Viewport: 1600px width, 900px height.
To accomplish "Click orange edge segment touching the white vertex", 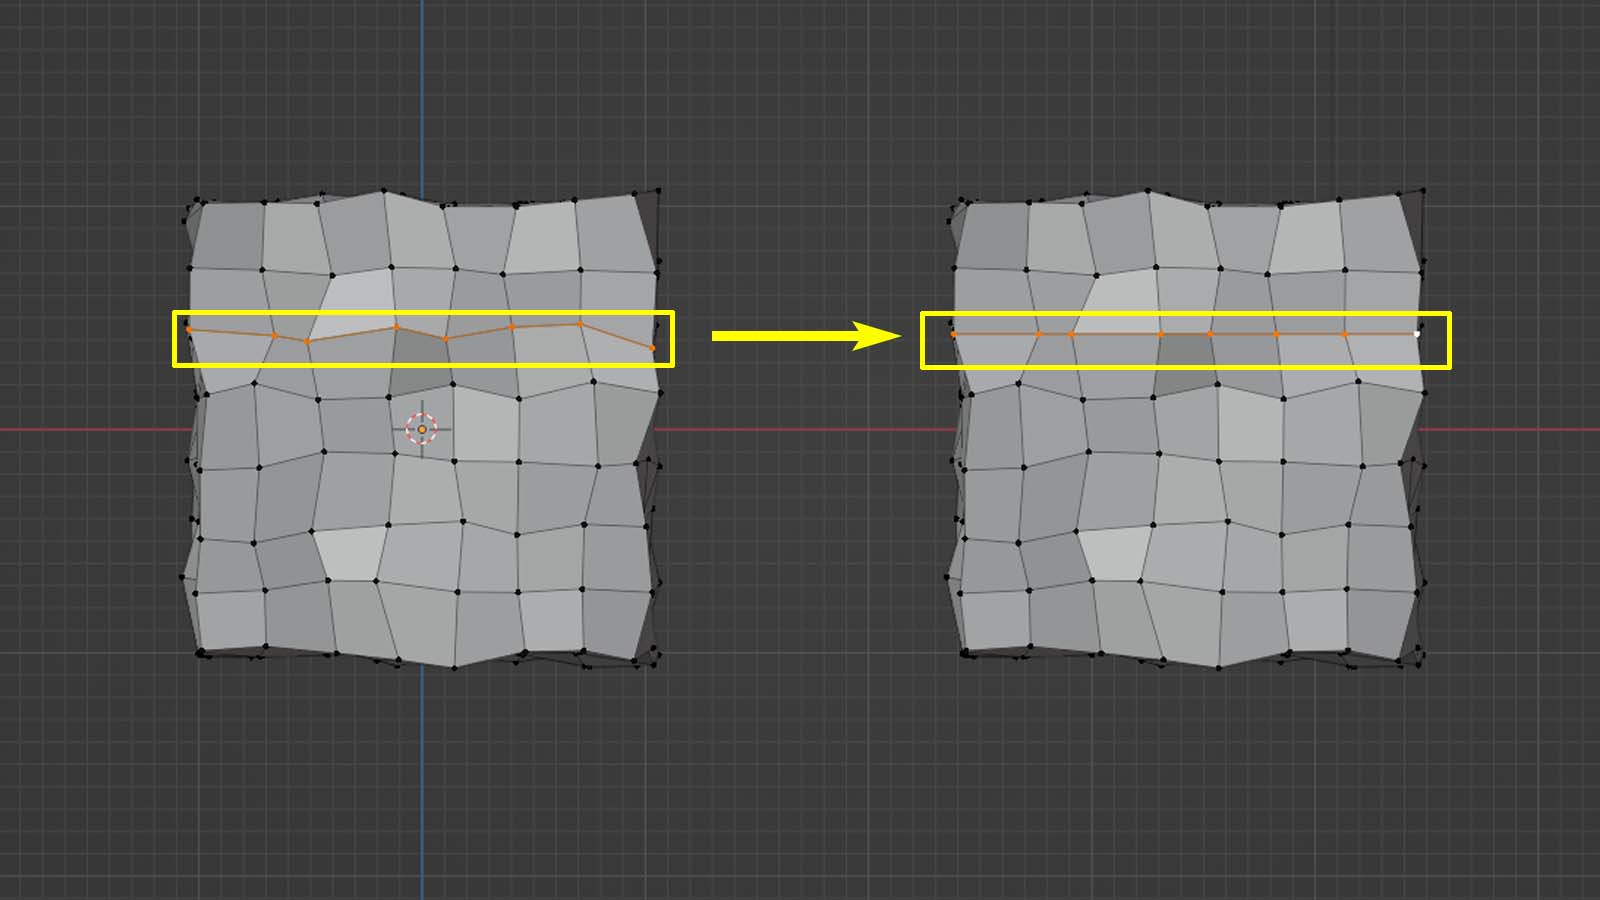I will click(x=1380, y=334).
